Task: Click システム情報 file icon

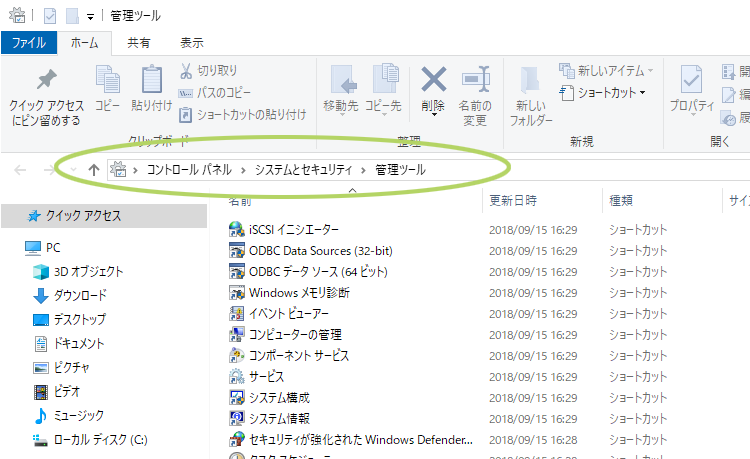Action: [x=237, y=419]
